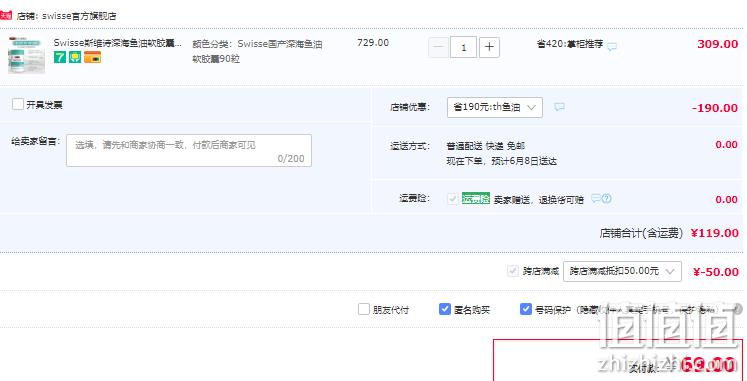Click the cross-store discount ¥-50.00
747x381 pixels.
[x=716, y=272]
